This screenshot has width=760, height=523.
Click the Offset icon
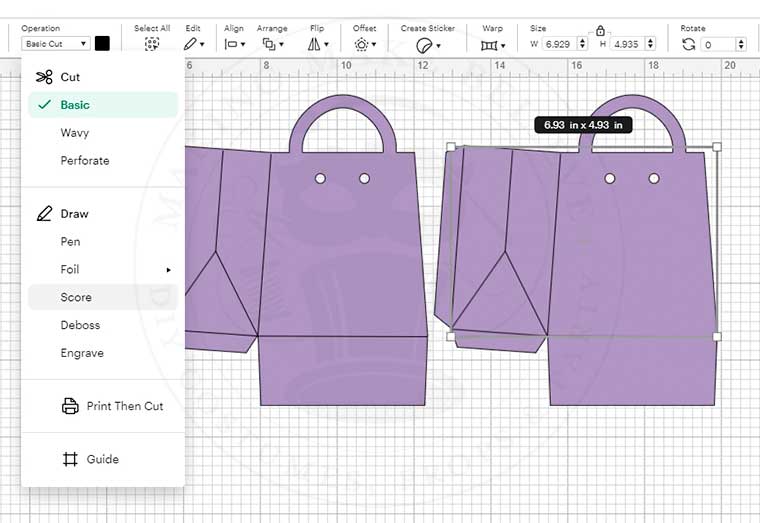363,44
